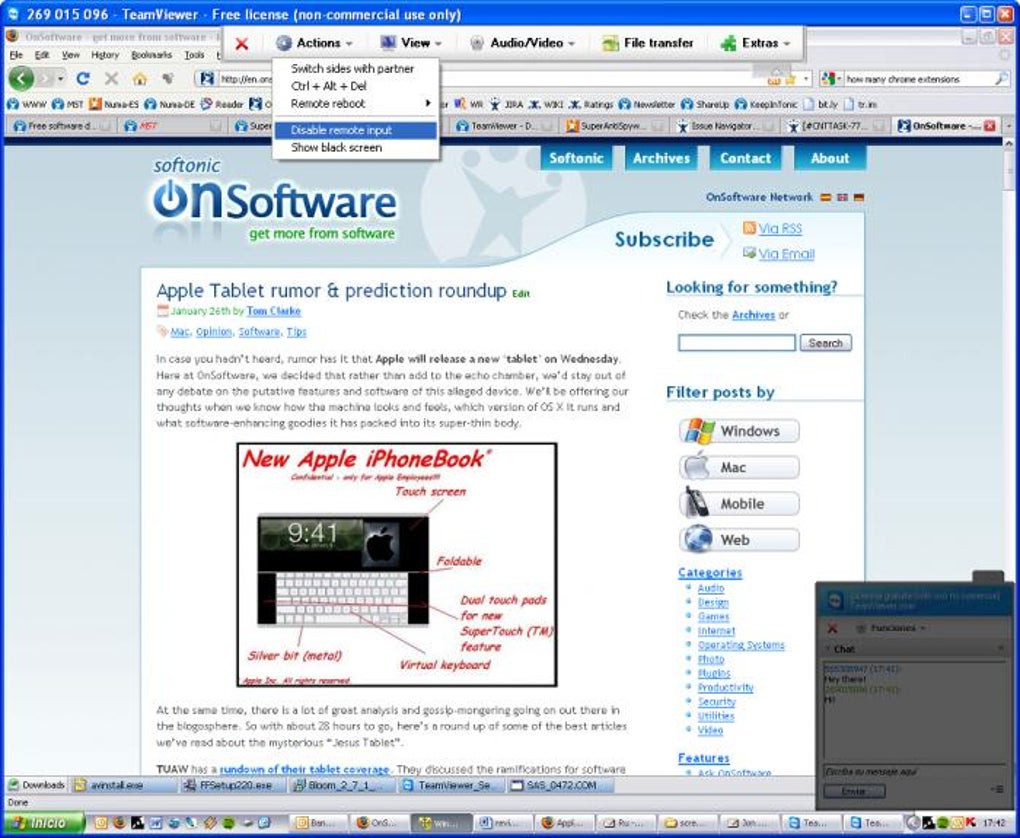
Task: Open the search engine selector dropdown
Action: [829, 79]
